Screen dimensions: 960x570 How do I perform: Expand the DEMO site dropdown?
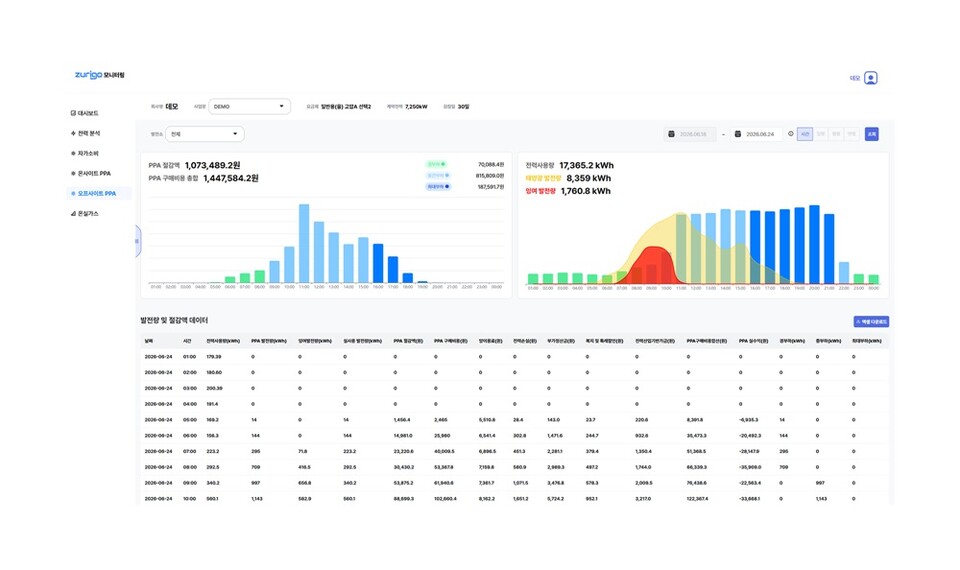pos(249,107)
